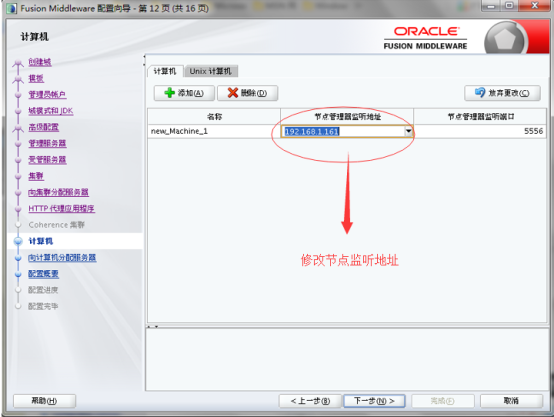Open the 管理员帐户 step link
The image size is (554, 417).
click(x=47, y=95)
